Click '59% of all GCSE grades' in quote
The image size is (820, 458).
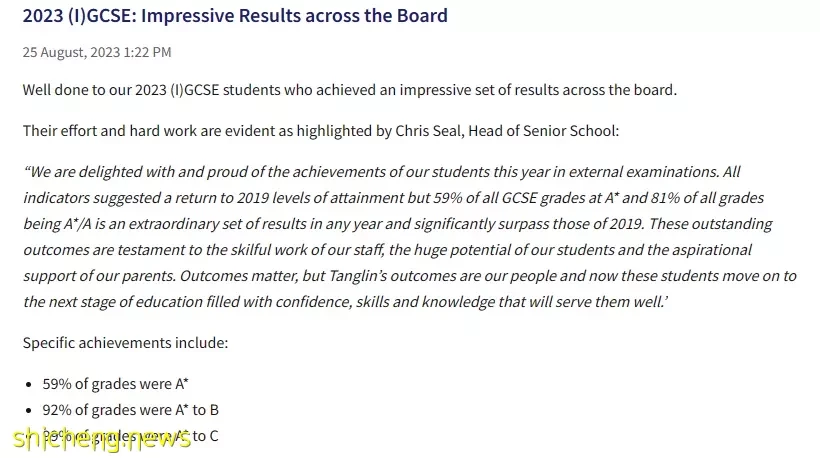click(x=517, y=198)
